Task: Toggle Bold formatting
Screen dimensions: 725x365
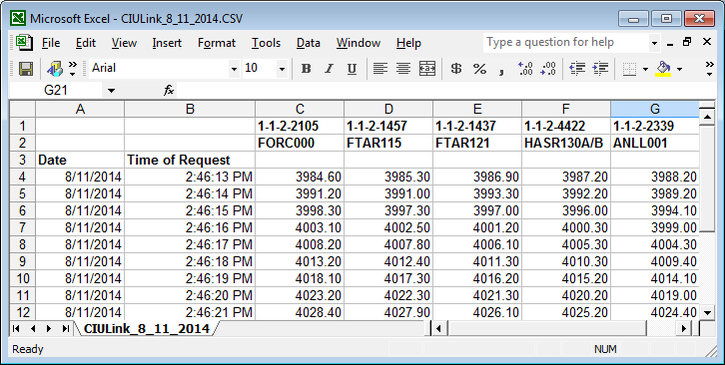Action: coord(306,69)
